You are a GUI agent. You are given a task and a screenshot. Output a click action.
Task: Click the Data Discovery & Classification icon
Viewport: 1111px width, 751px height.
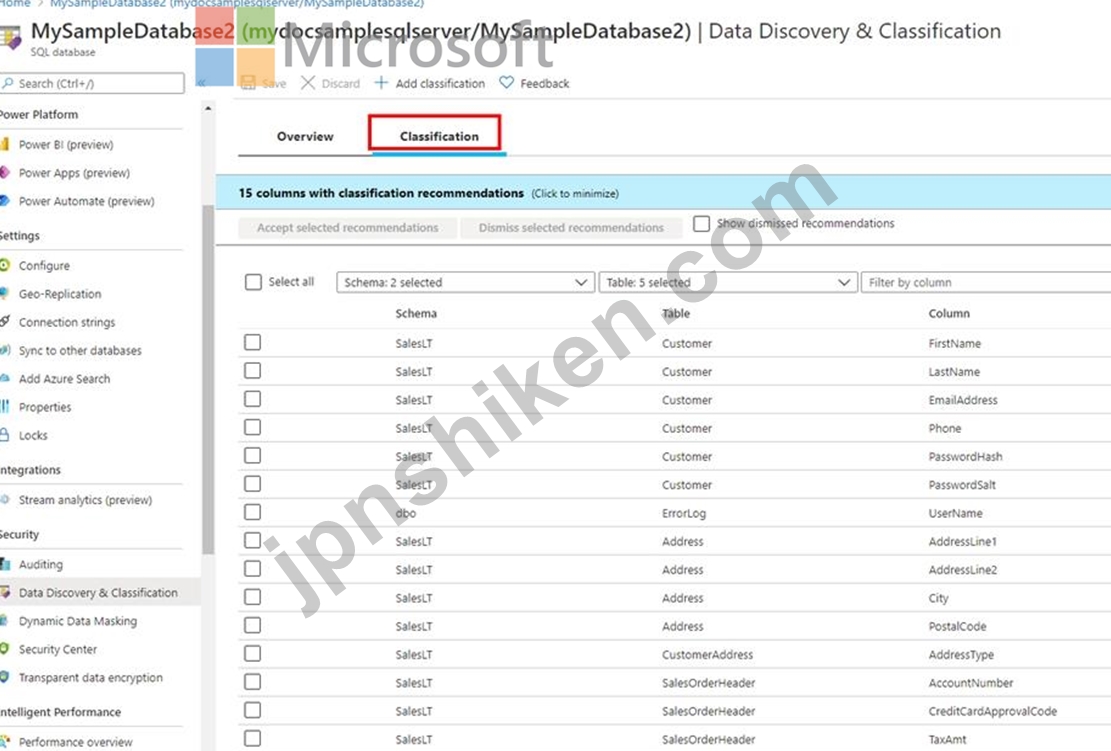pyautogui.click(x=4, y=592)
